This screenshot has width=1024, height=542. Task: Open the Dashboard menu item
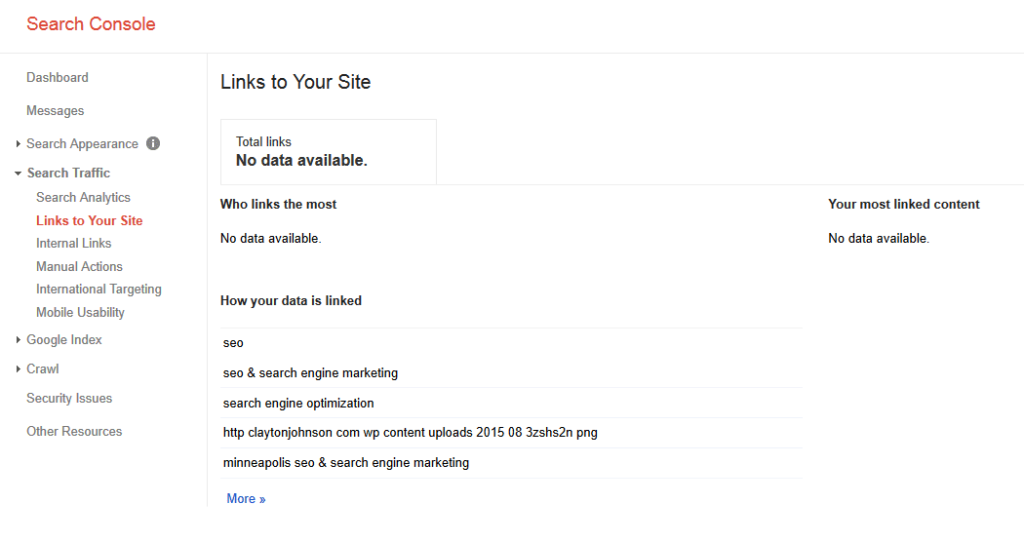(57, 77)
